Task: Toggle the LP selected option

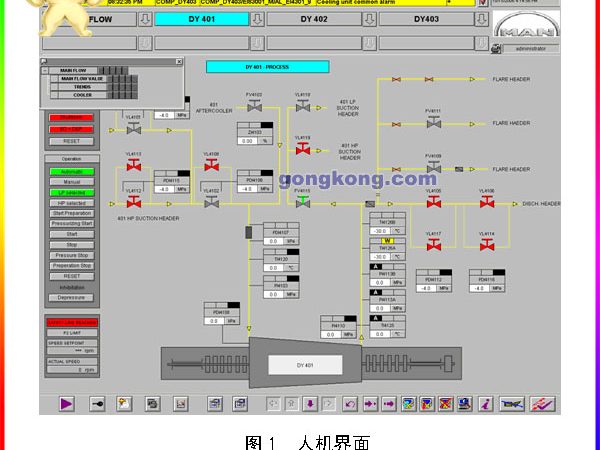Action: [x=71, y=192]
